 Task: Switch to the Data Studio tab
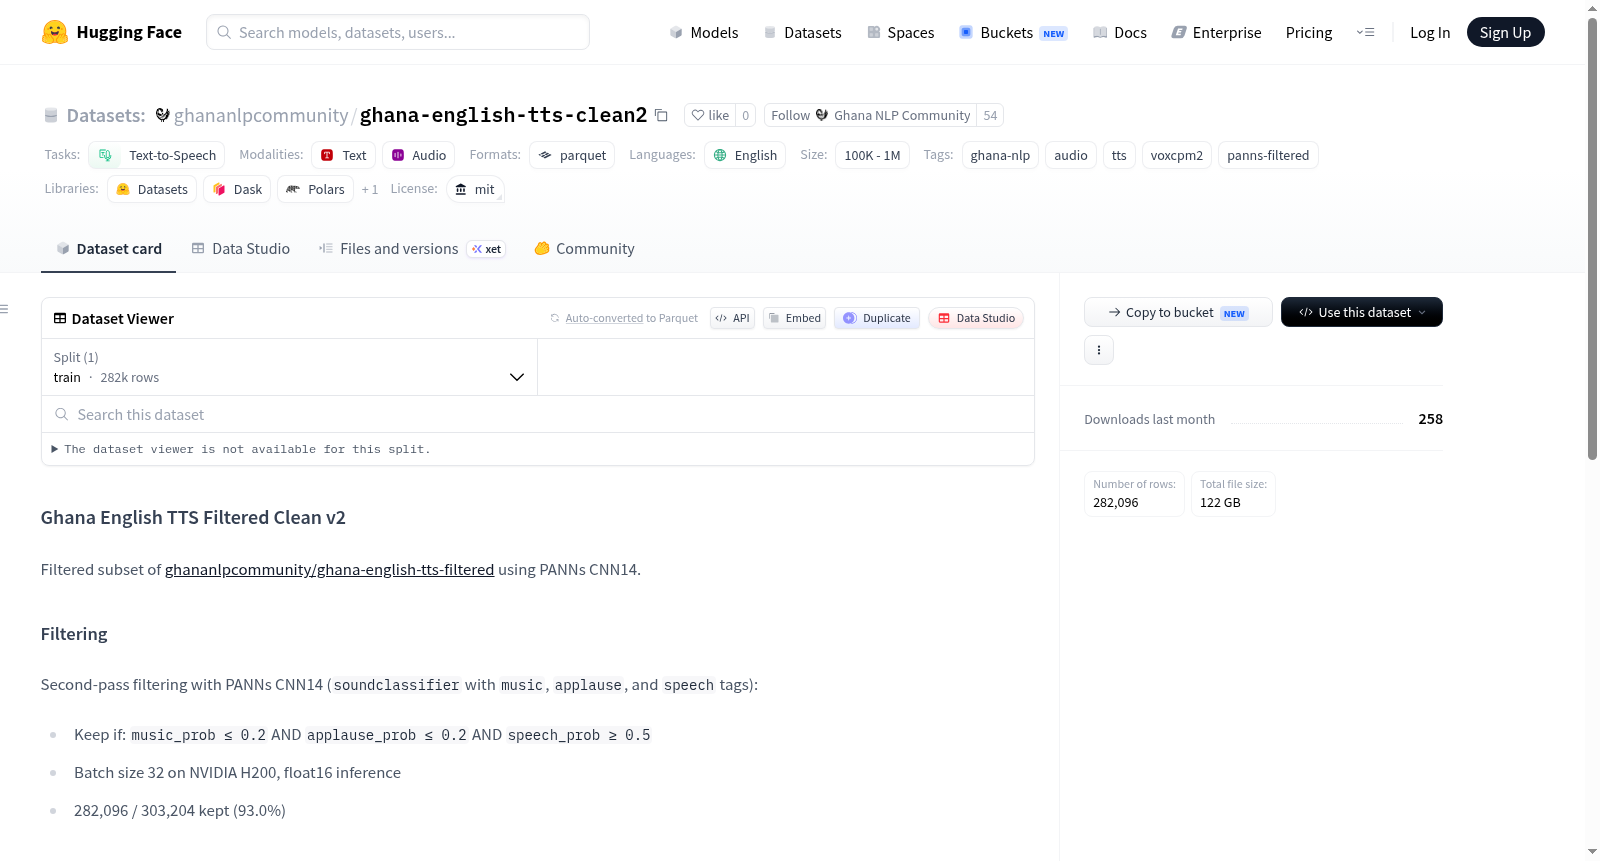tap(241, 248)
